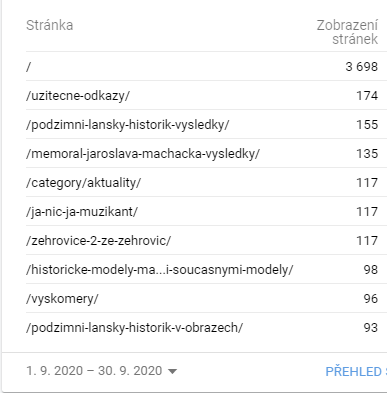This screenshot has height=393, width=387.
Task: Click the date range 1. 9. 2020 – 30. 9. 2020
Action: coord(94,371)
